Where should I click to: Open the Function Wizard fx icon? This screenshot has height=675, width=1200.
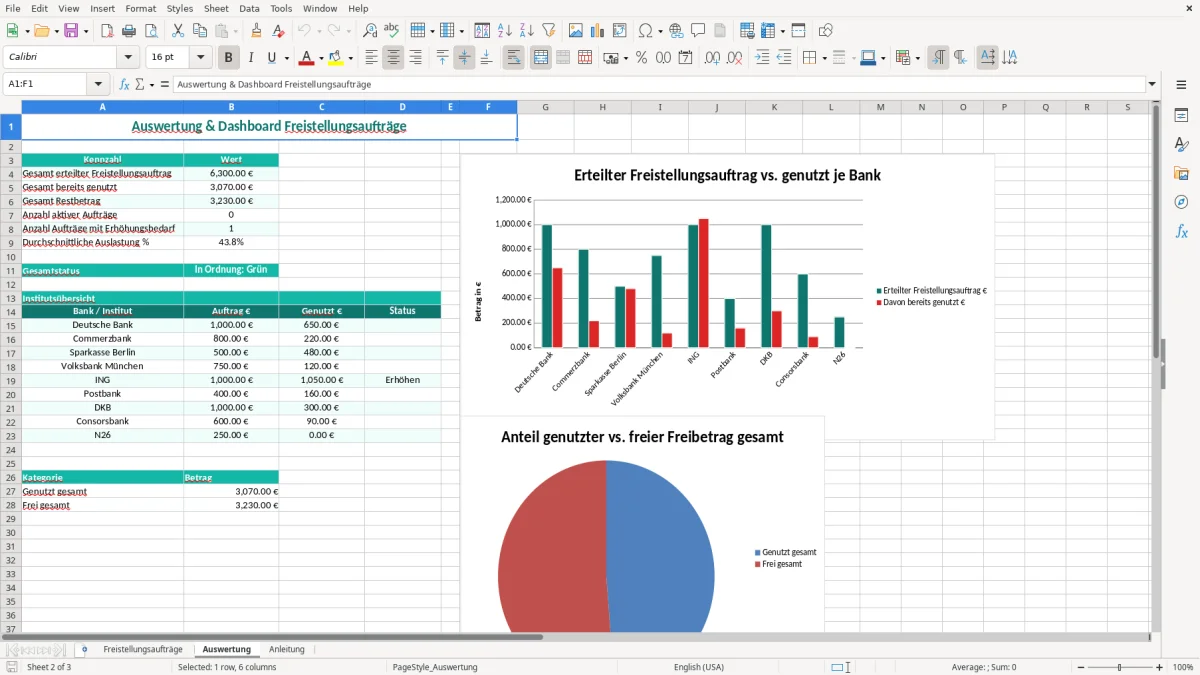(125, 85)
